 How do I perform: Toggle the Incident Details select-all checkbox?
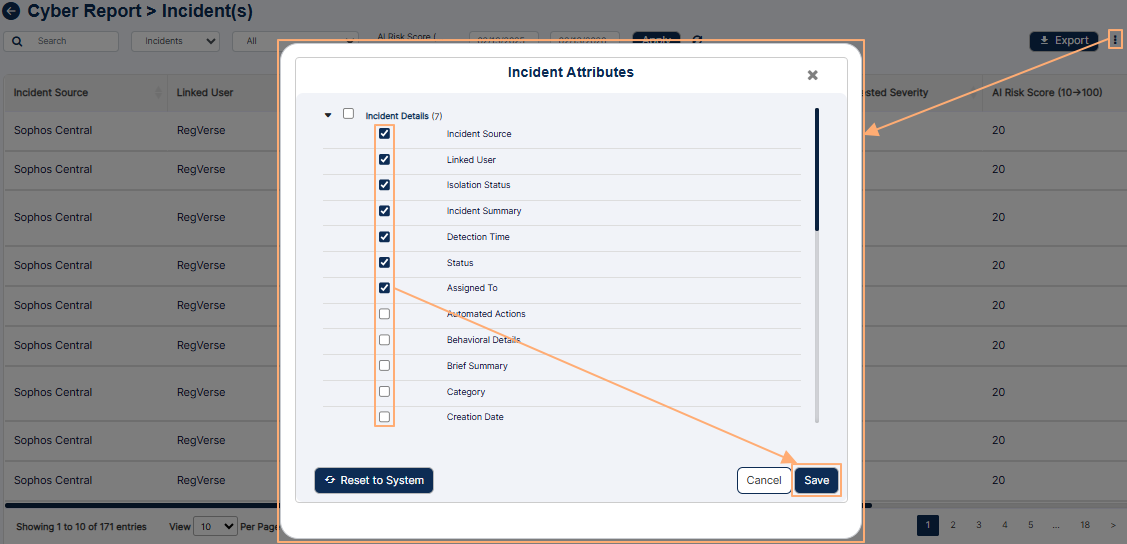coord(349,114)
